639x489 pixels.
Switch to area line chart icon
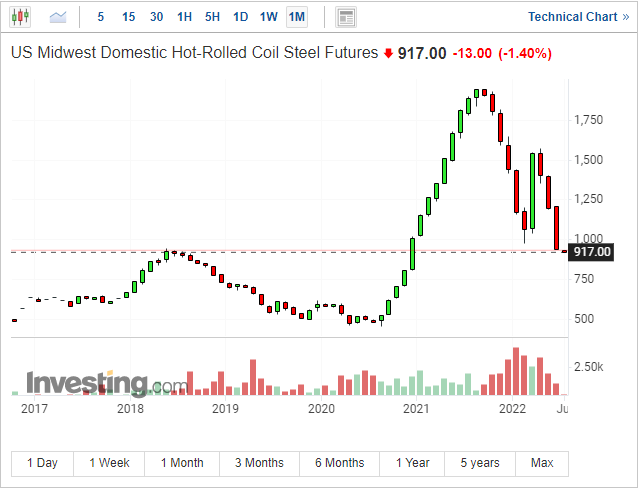point(58,17)
